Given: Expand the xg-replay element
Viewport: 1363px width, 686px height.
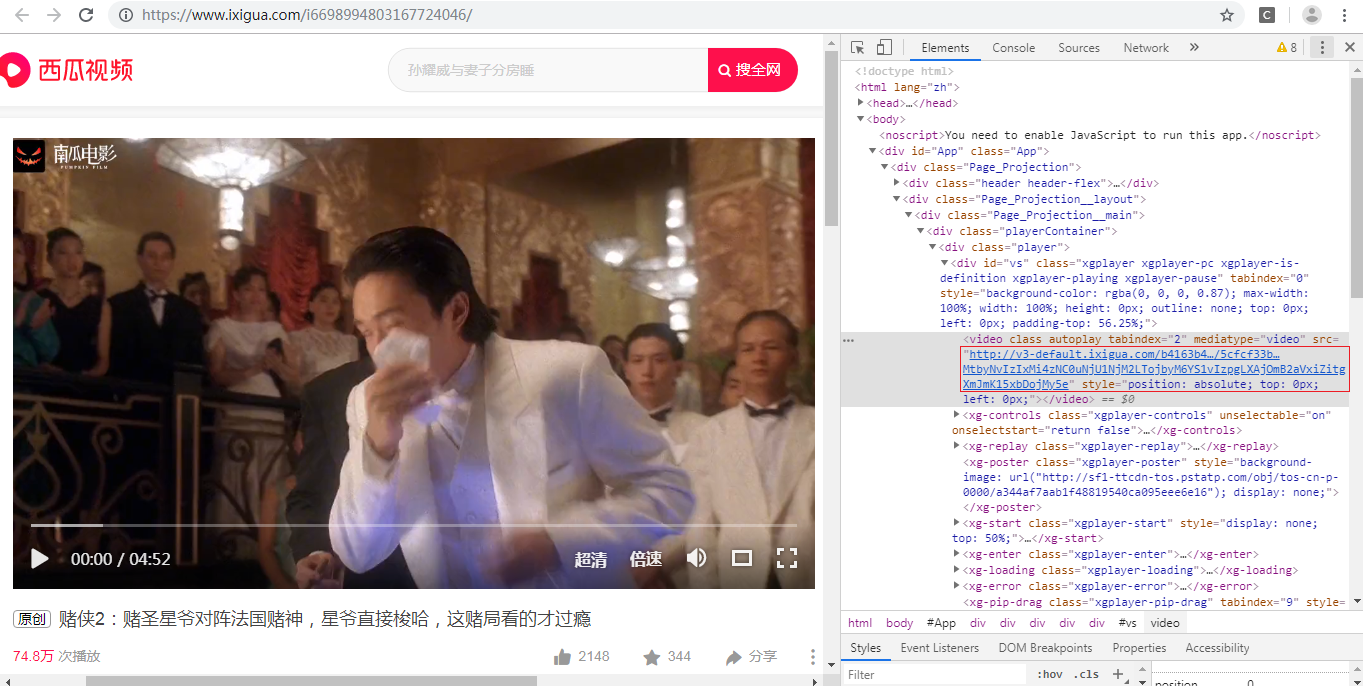Looking at the screenshot, I should point(957,446).
